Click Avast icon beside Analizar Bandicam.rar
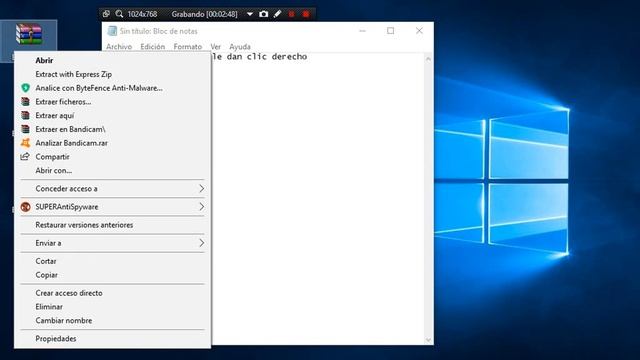 (x=25, y=143)
